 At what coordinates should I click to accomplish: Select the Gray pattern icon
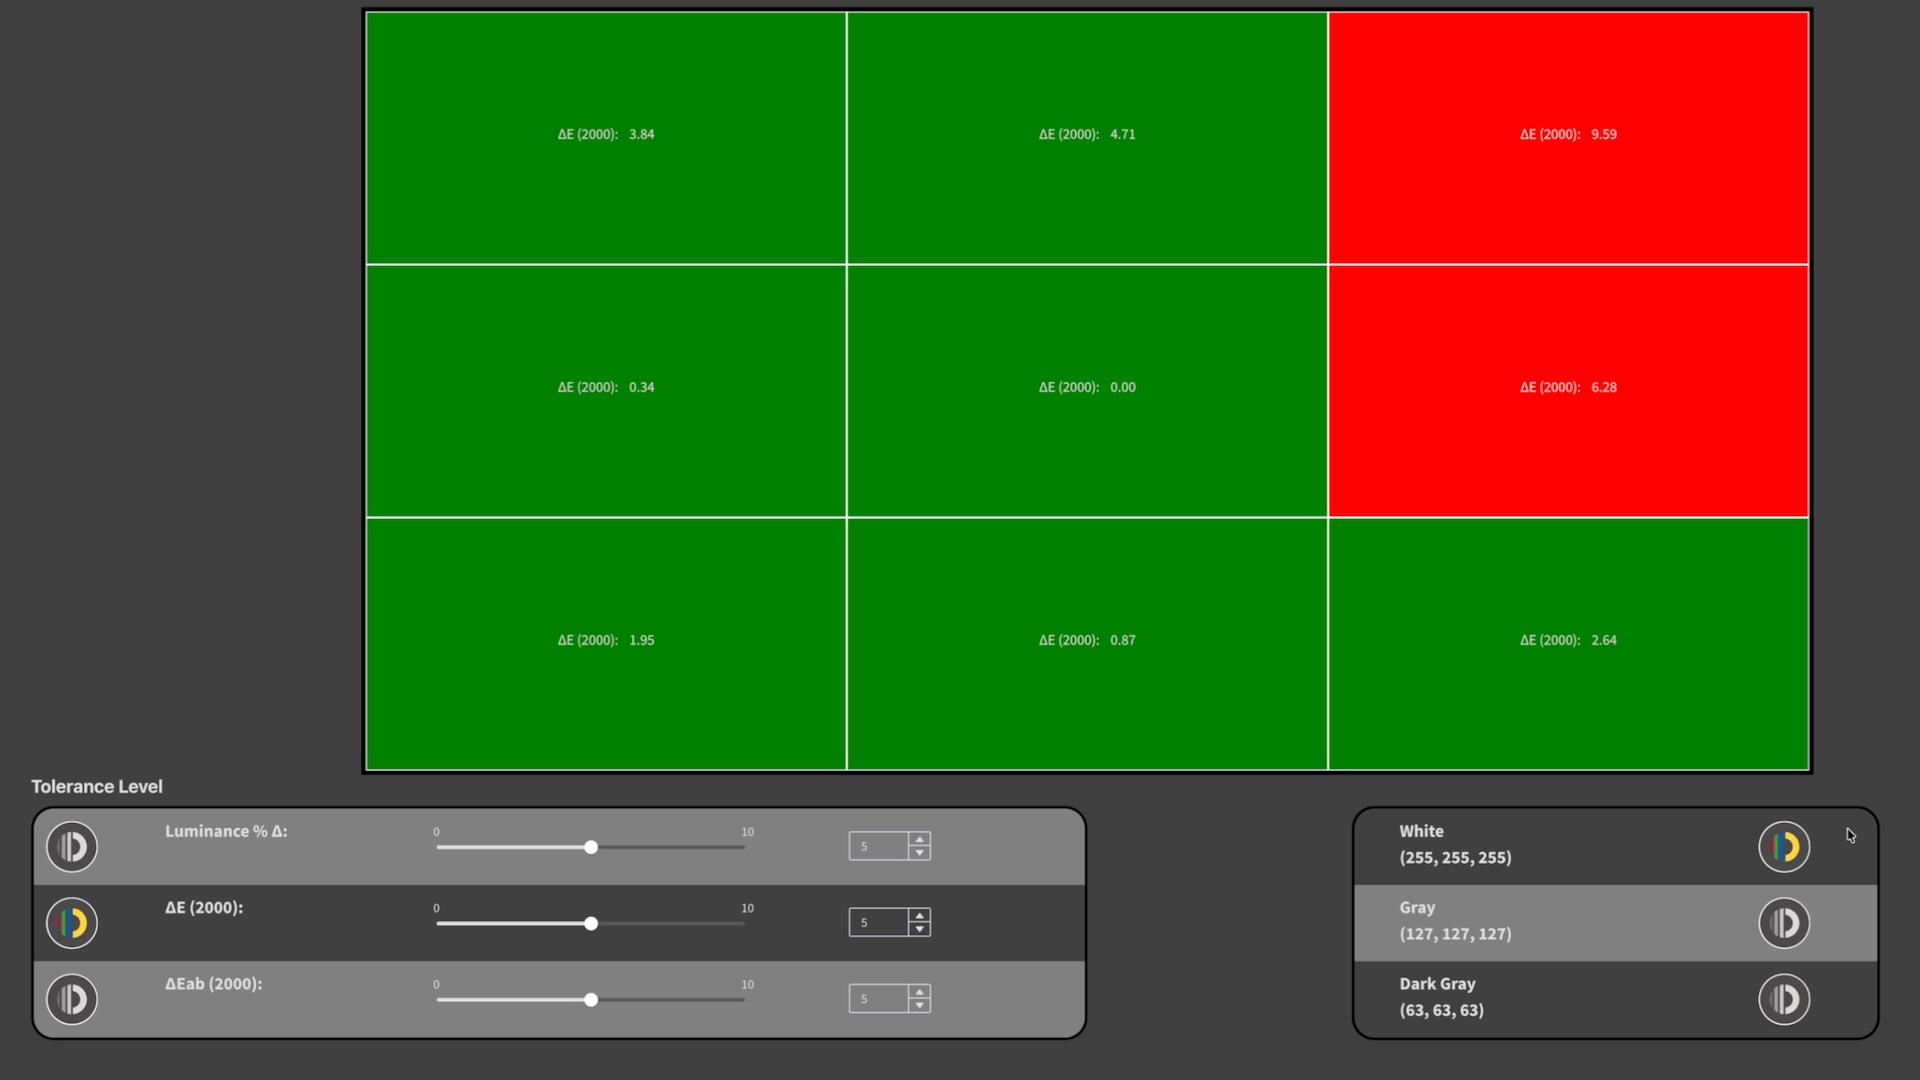[x=1784, y=923]
